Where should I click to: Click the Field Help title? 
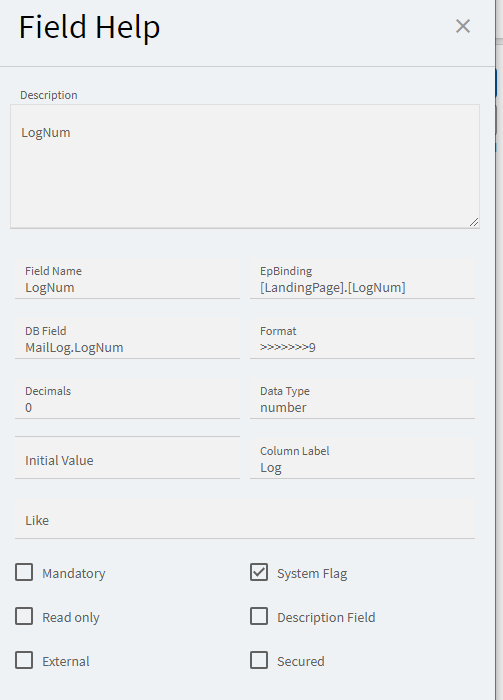[x=89, y=27]
